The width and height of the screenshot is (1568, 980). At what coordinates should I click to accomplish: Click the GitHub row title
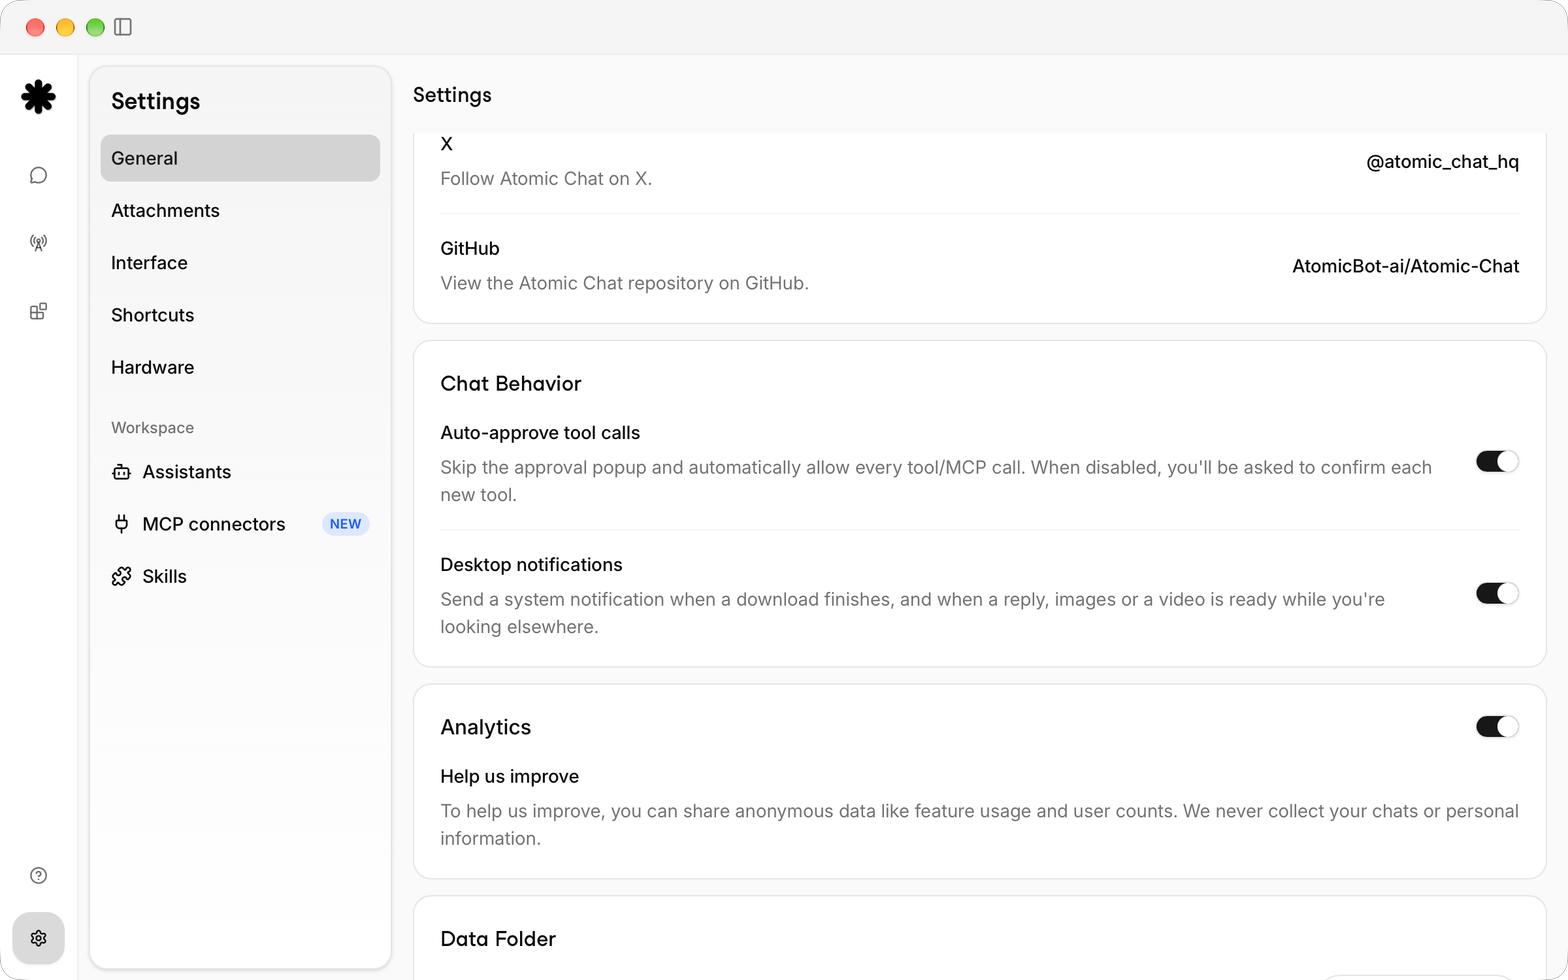point(470,249)
